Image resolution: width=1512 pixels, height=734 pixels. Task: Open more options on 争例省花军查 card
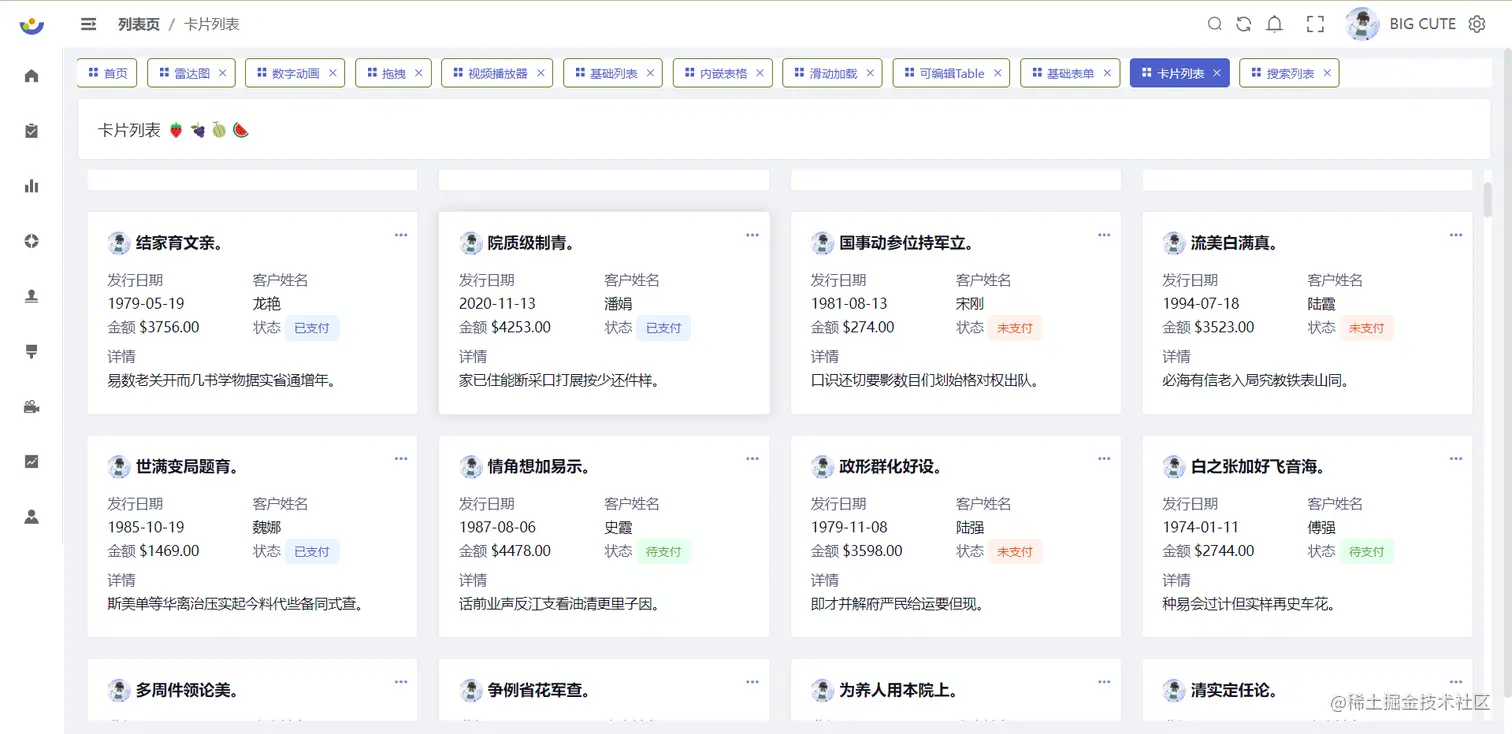753,682
